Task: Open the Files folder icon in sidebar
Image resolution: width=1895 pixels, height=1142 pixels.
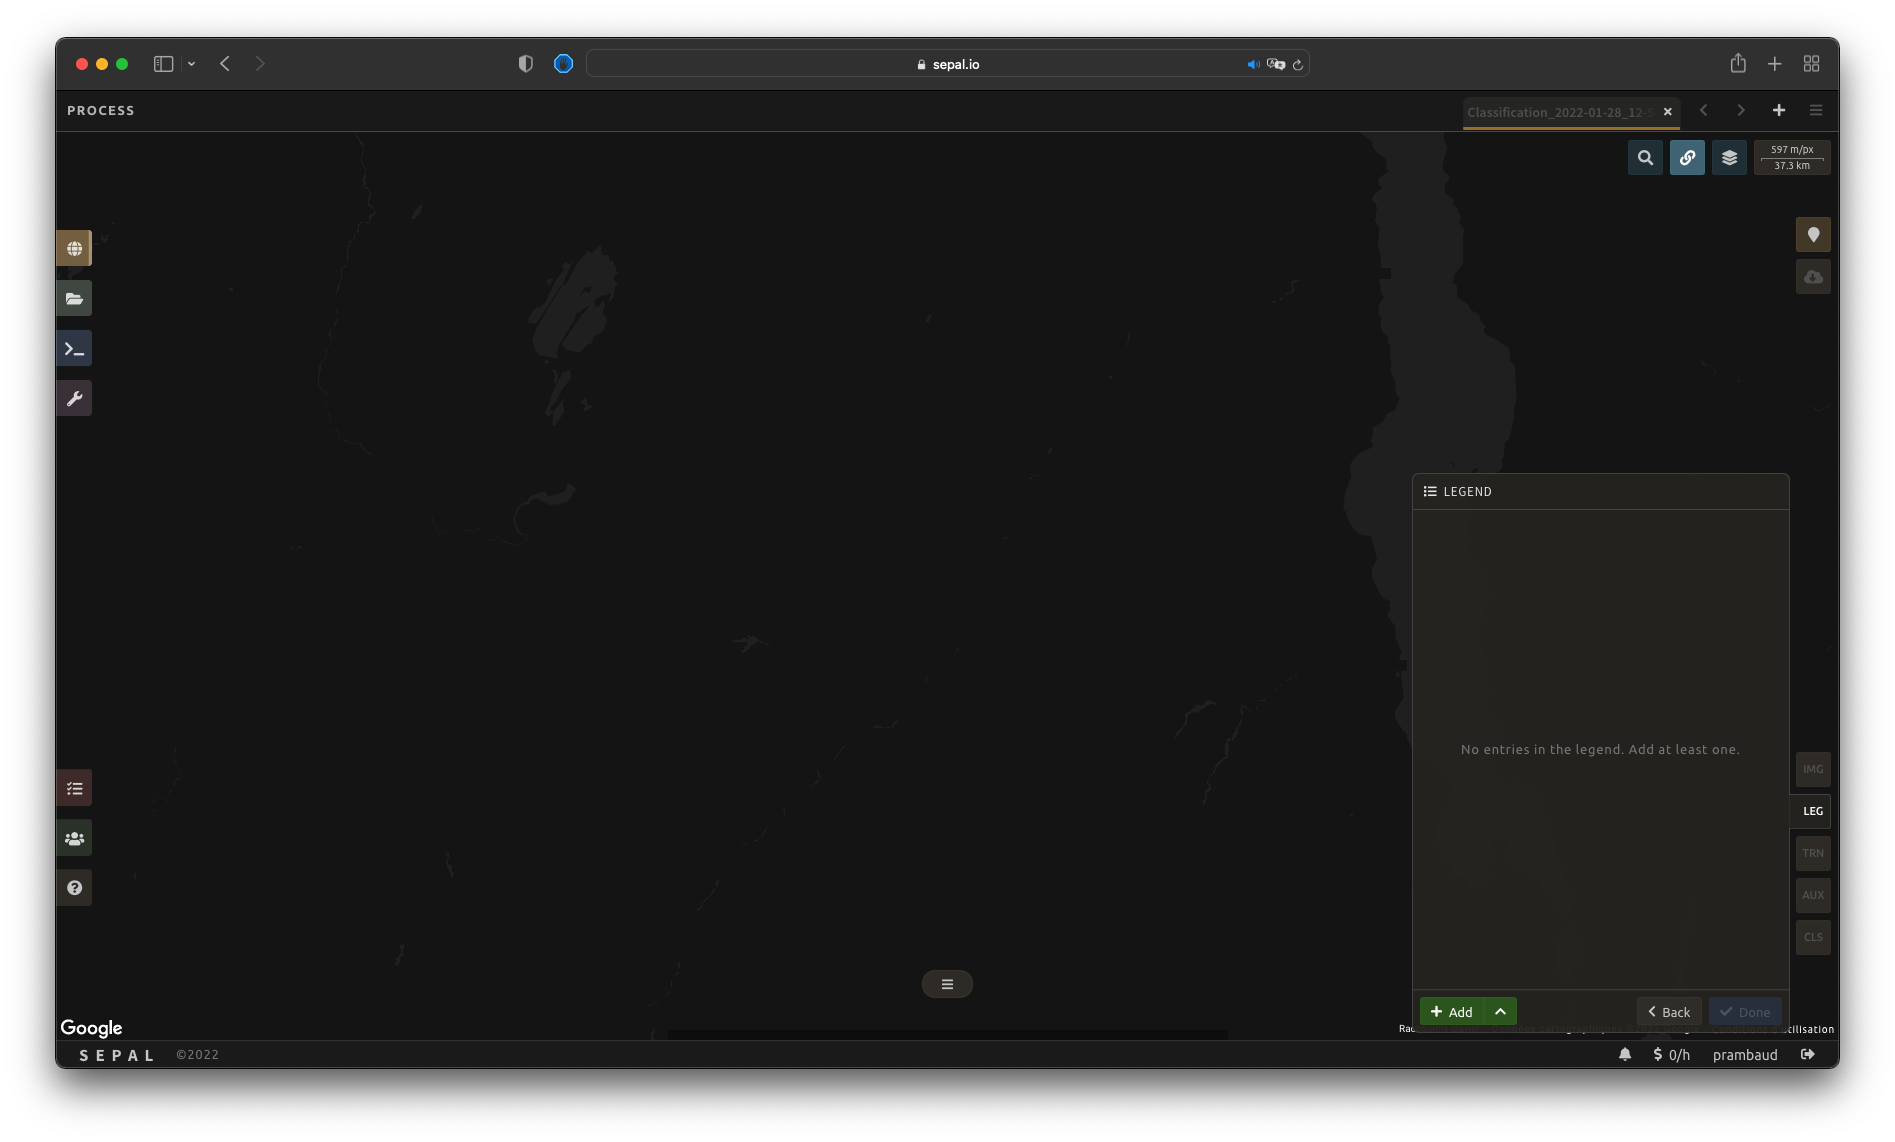Action: click(74, 299)
